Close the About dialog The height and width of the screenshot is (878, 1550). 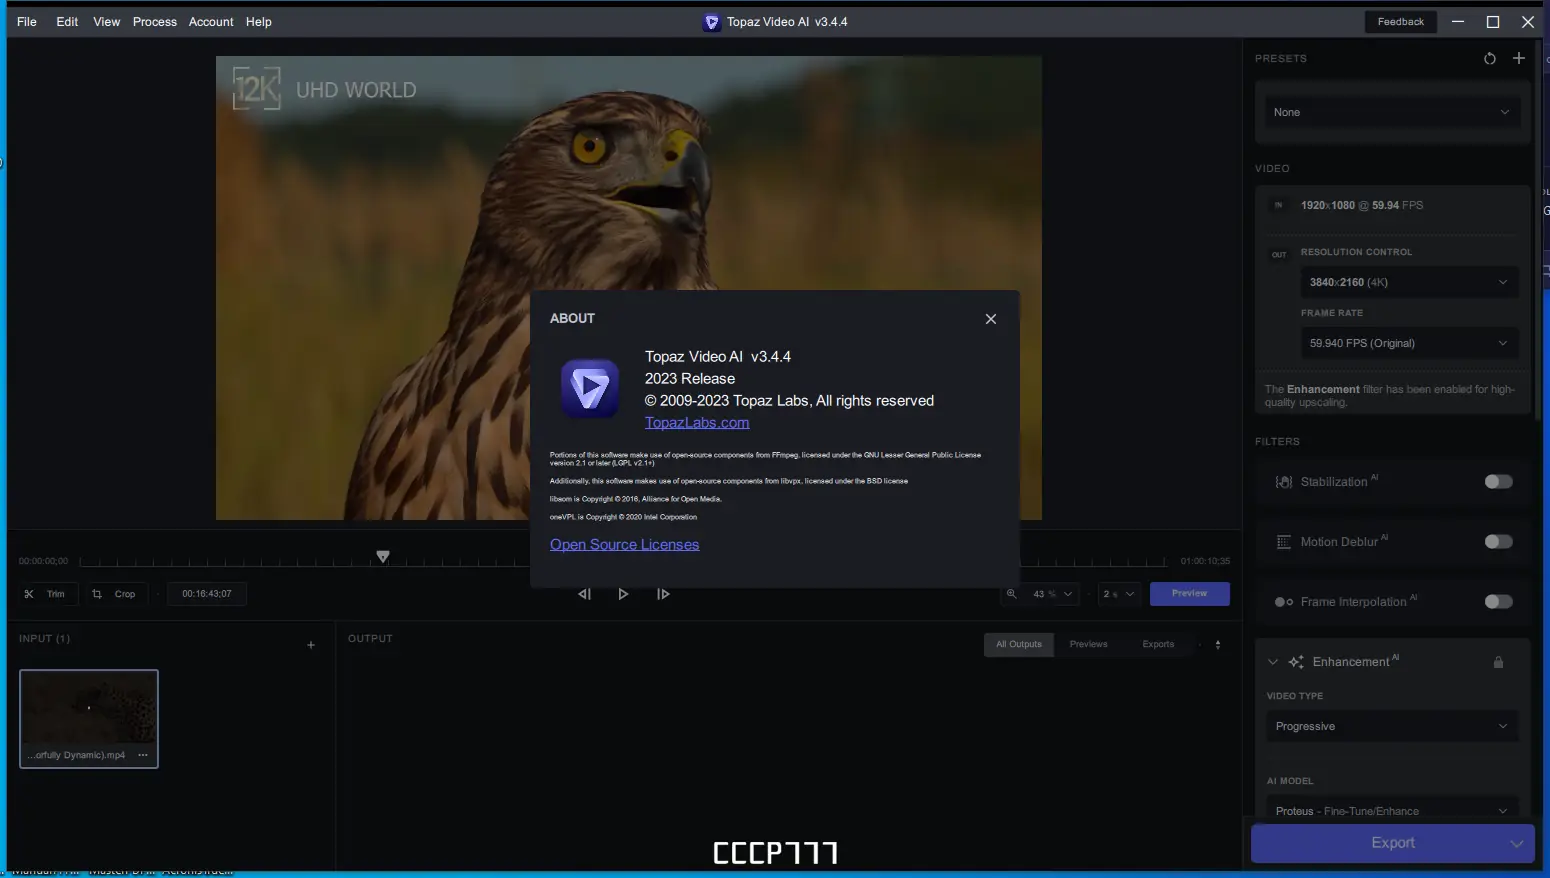[x=991, y=319]
